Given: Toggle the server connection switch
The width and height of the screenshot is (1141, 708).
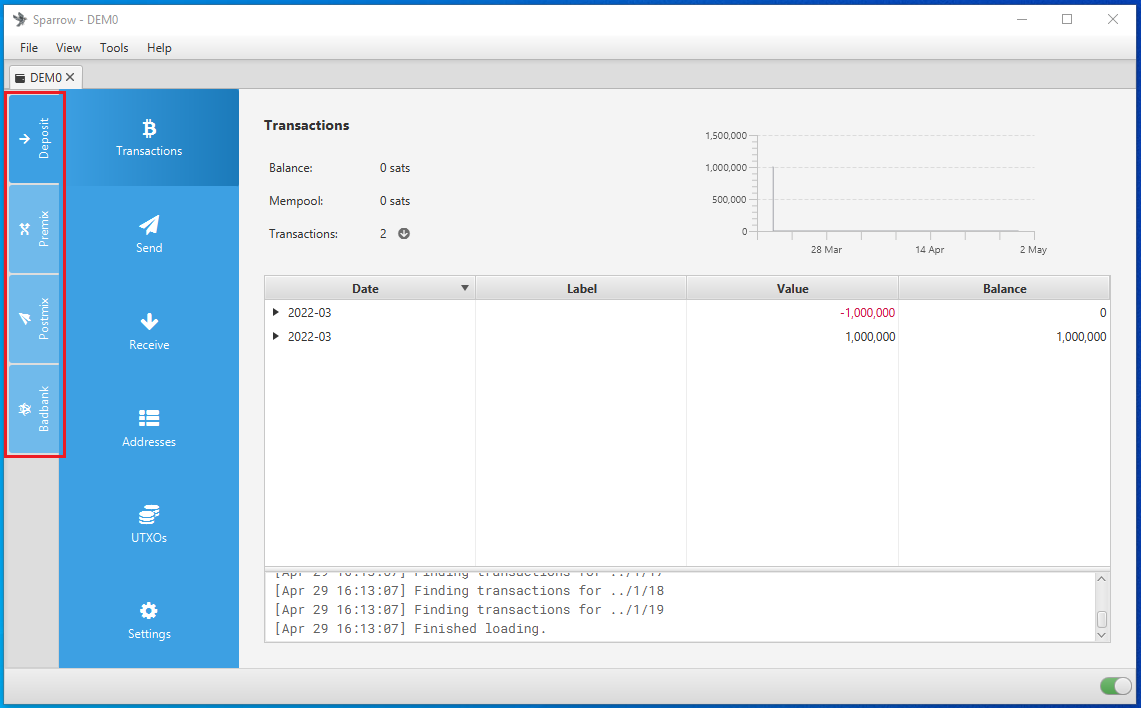Looking at the screenshot, I should (1114, 686).
